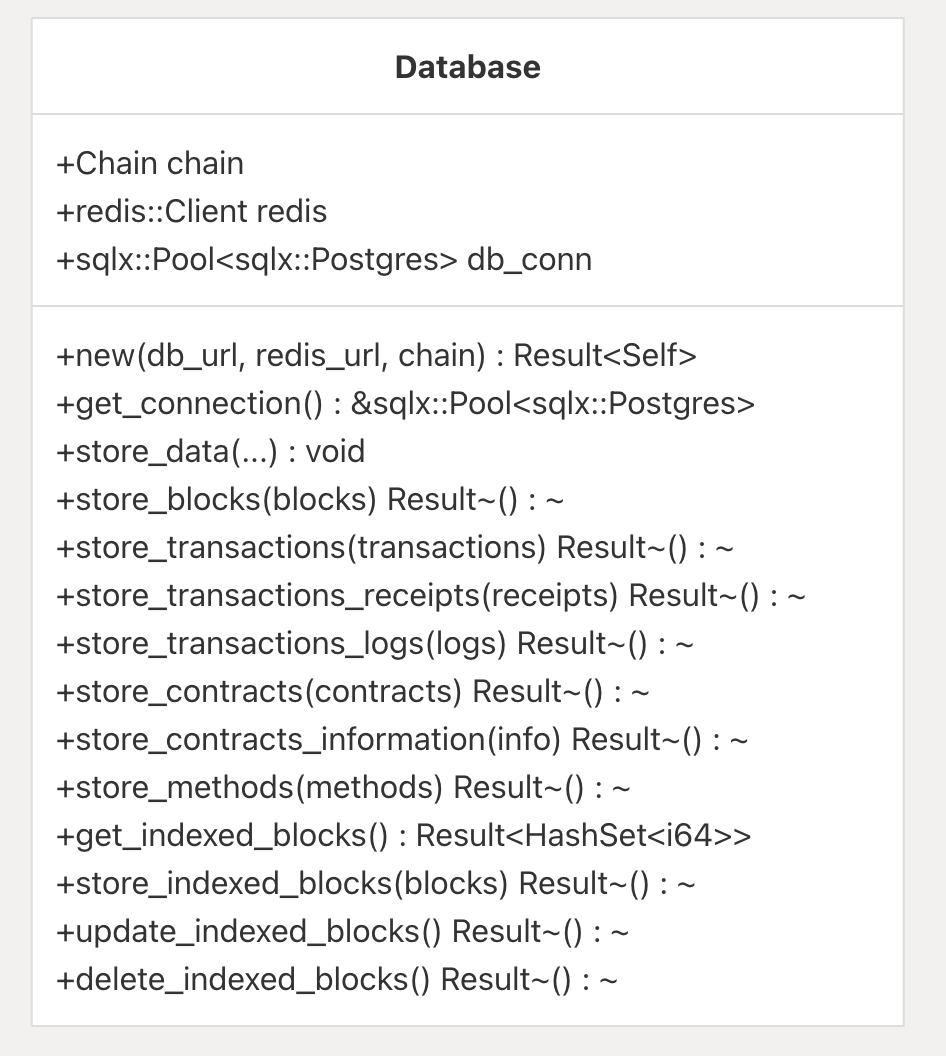Click the Result<HashSet<i64>> return type
The height and width of the screenshot is (1056, 946).
click(x=583, y=835)
